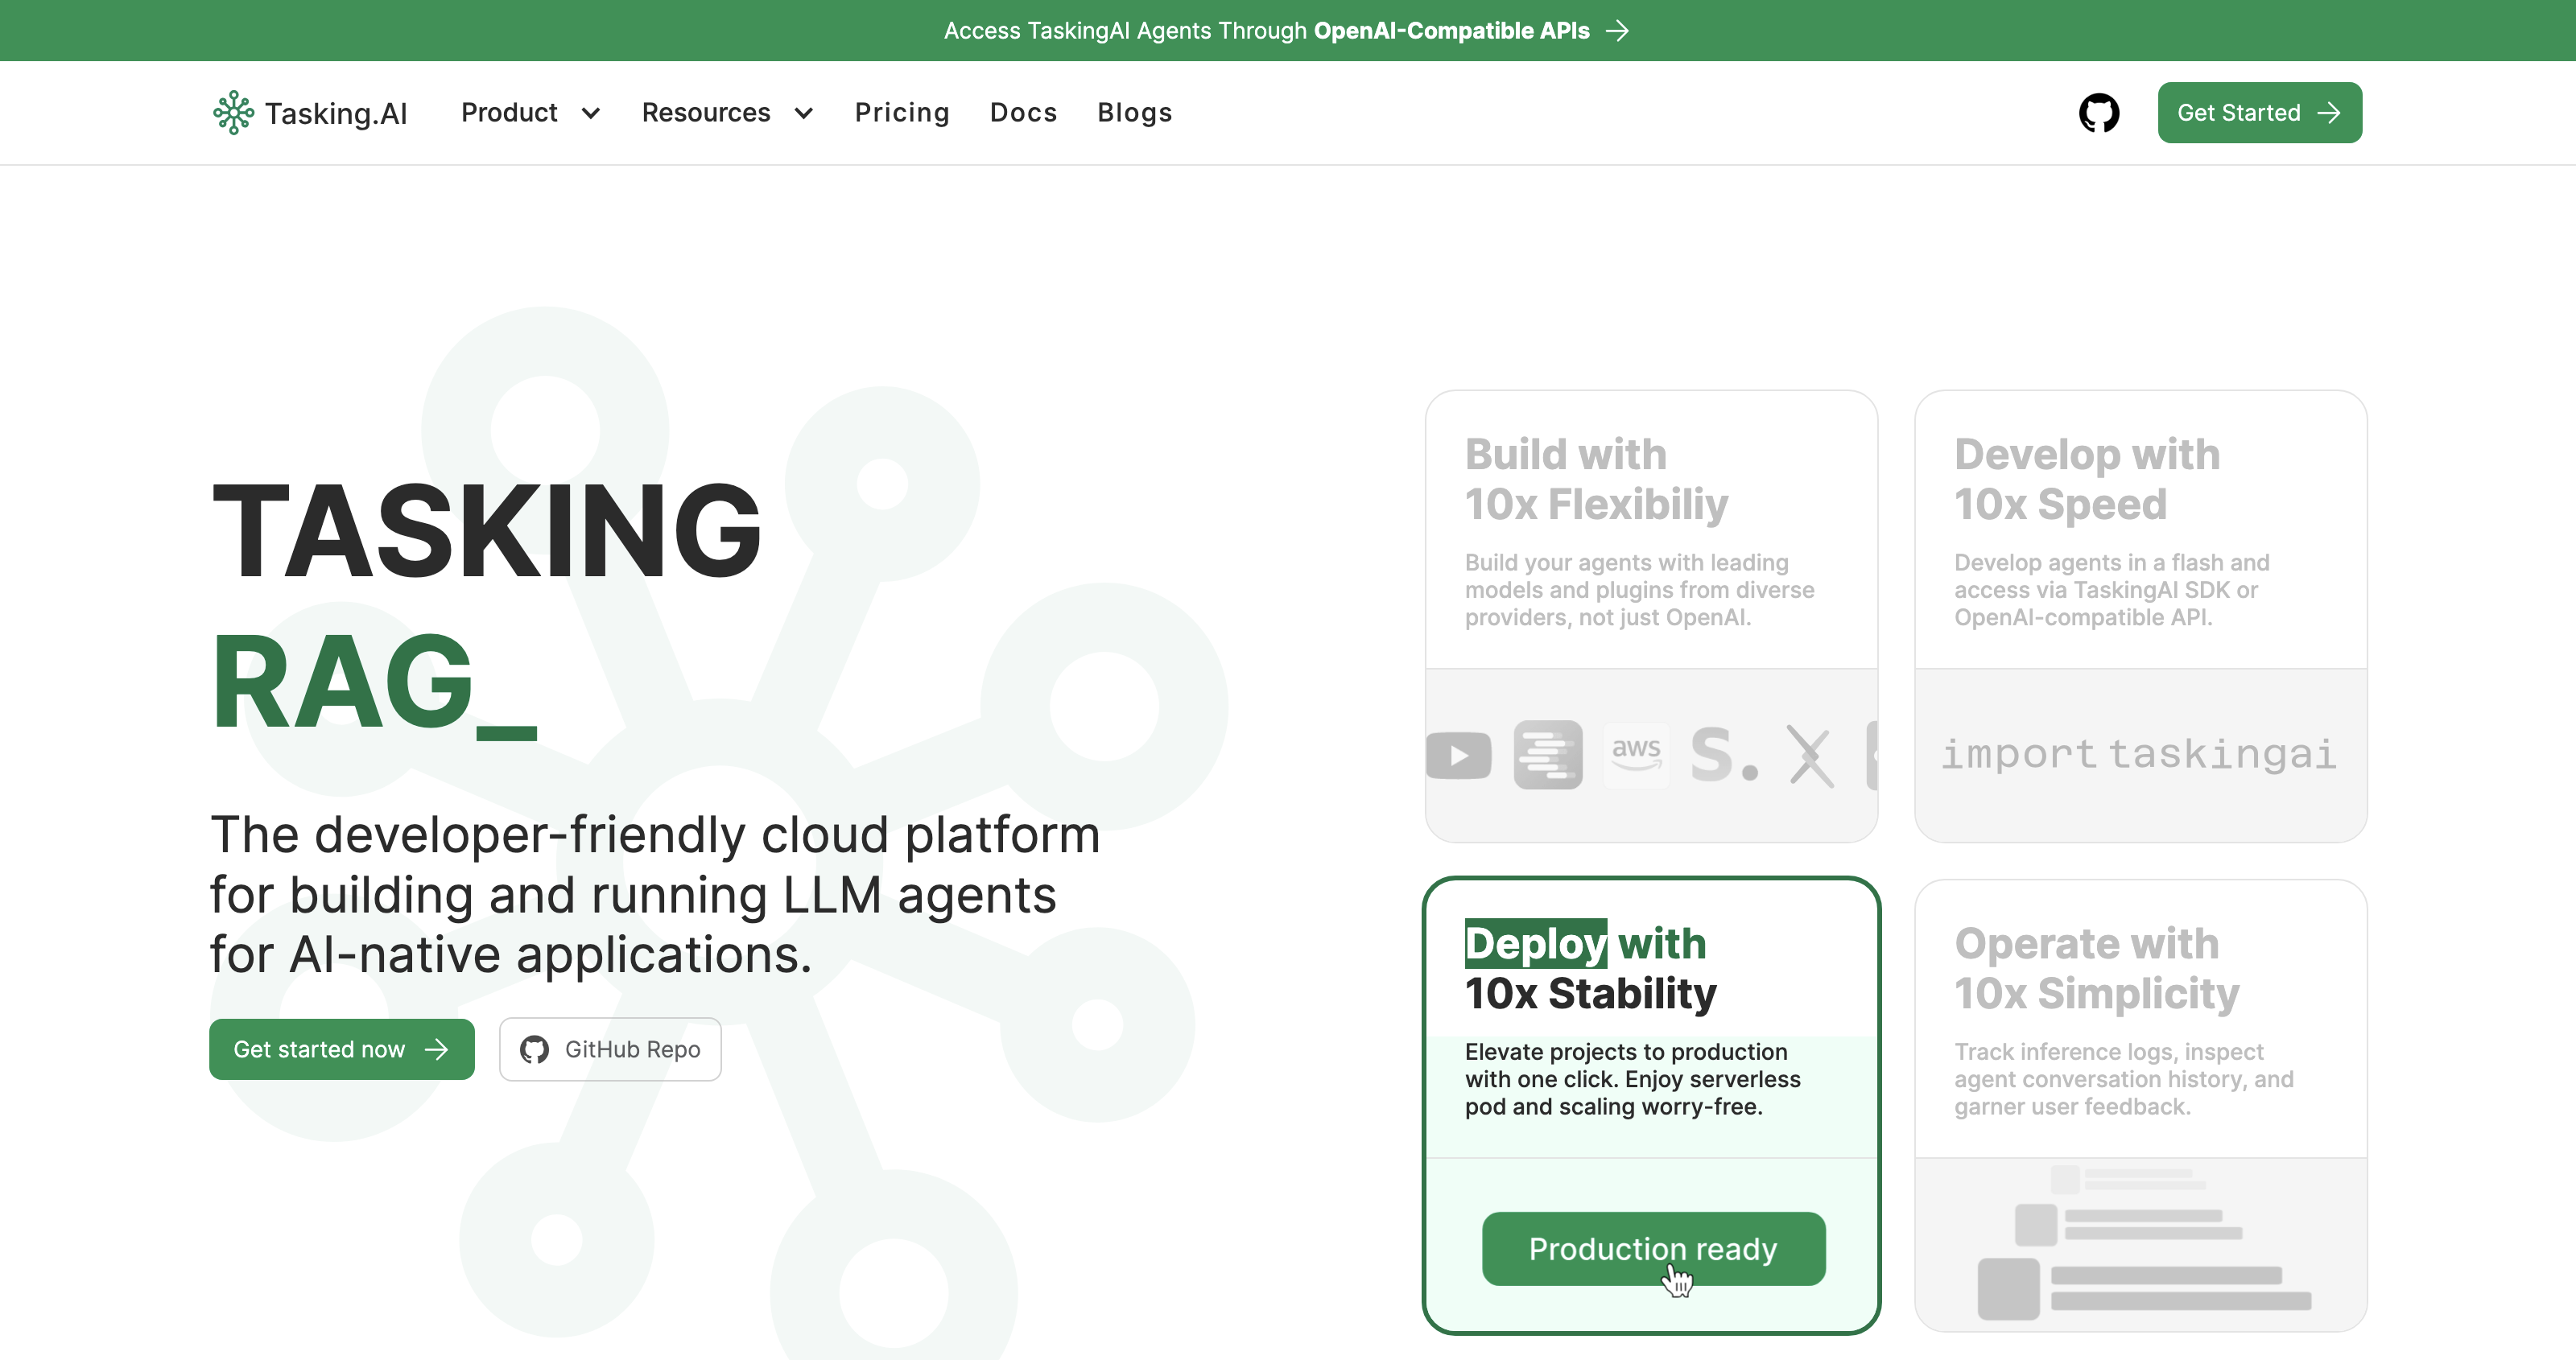Click the arrow icon in Get started now button
This screenshot has height=1360, width=2576.
click(436, 1049)
